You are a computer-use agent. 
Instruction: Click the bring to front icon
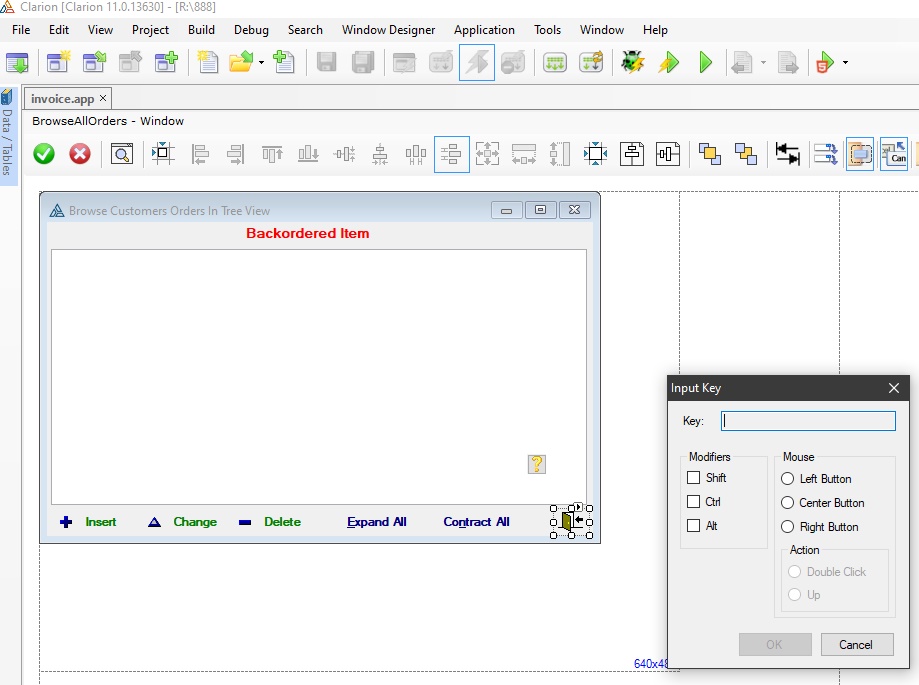(x=710, y=154)
